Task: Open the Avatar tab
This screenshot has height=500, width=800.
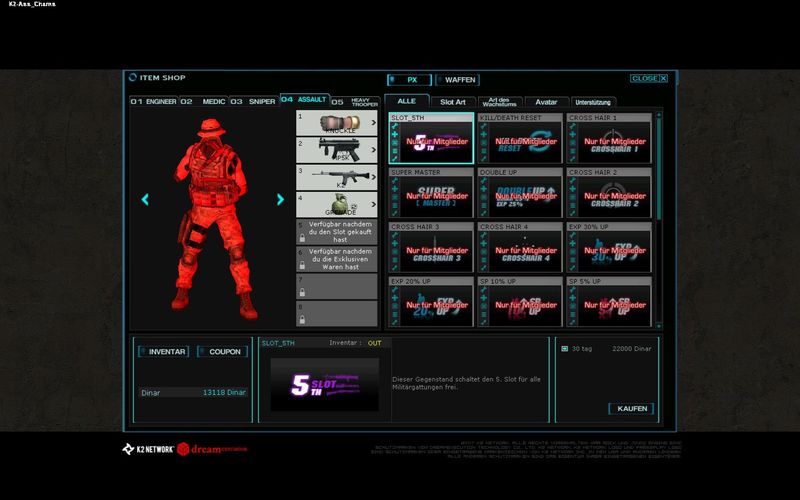Action: point(546,102)
